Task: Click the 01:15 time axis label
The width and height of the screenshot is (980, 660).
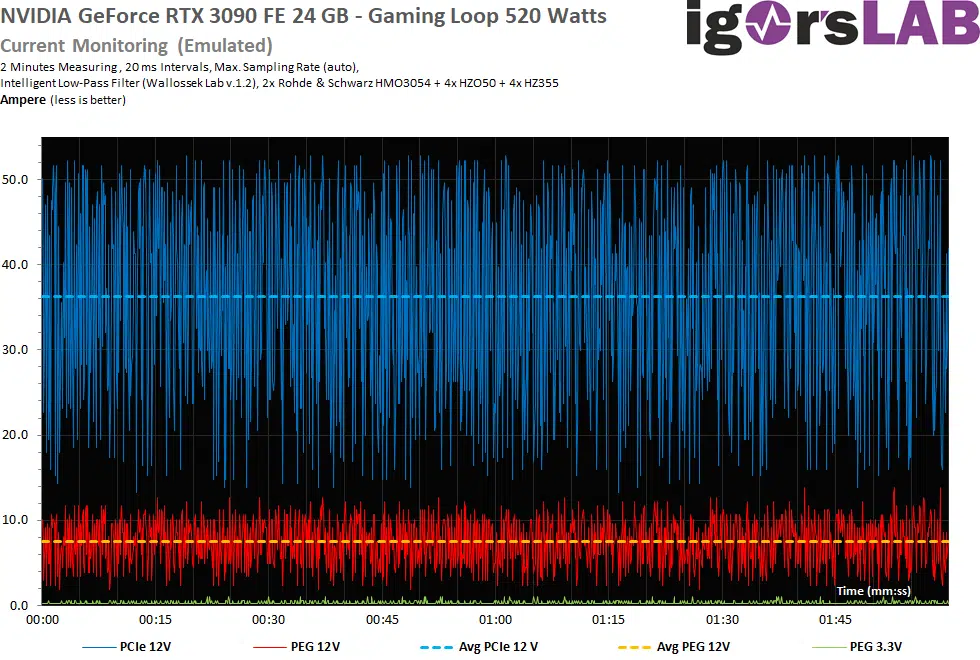Action: tap(609, 620)
